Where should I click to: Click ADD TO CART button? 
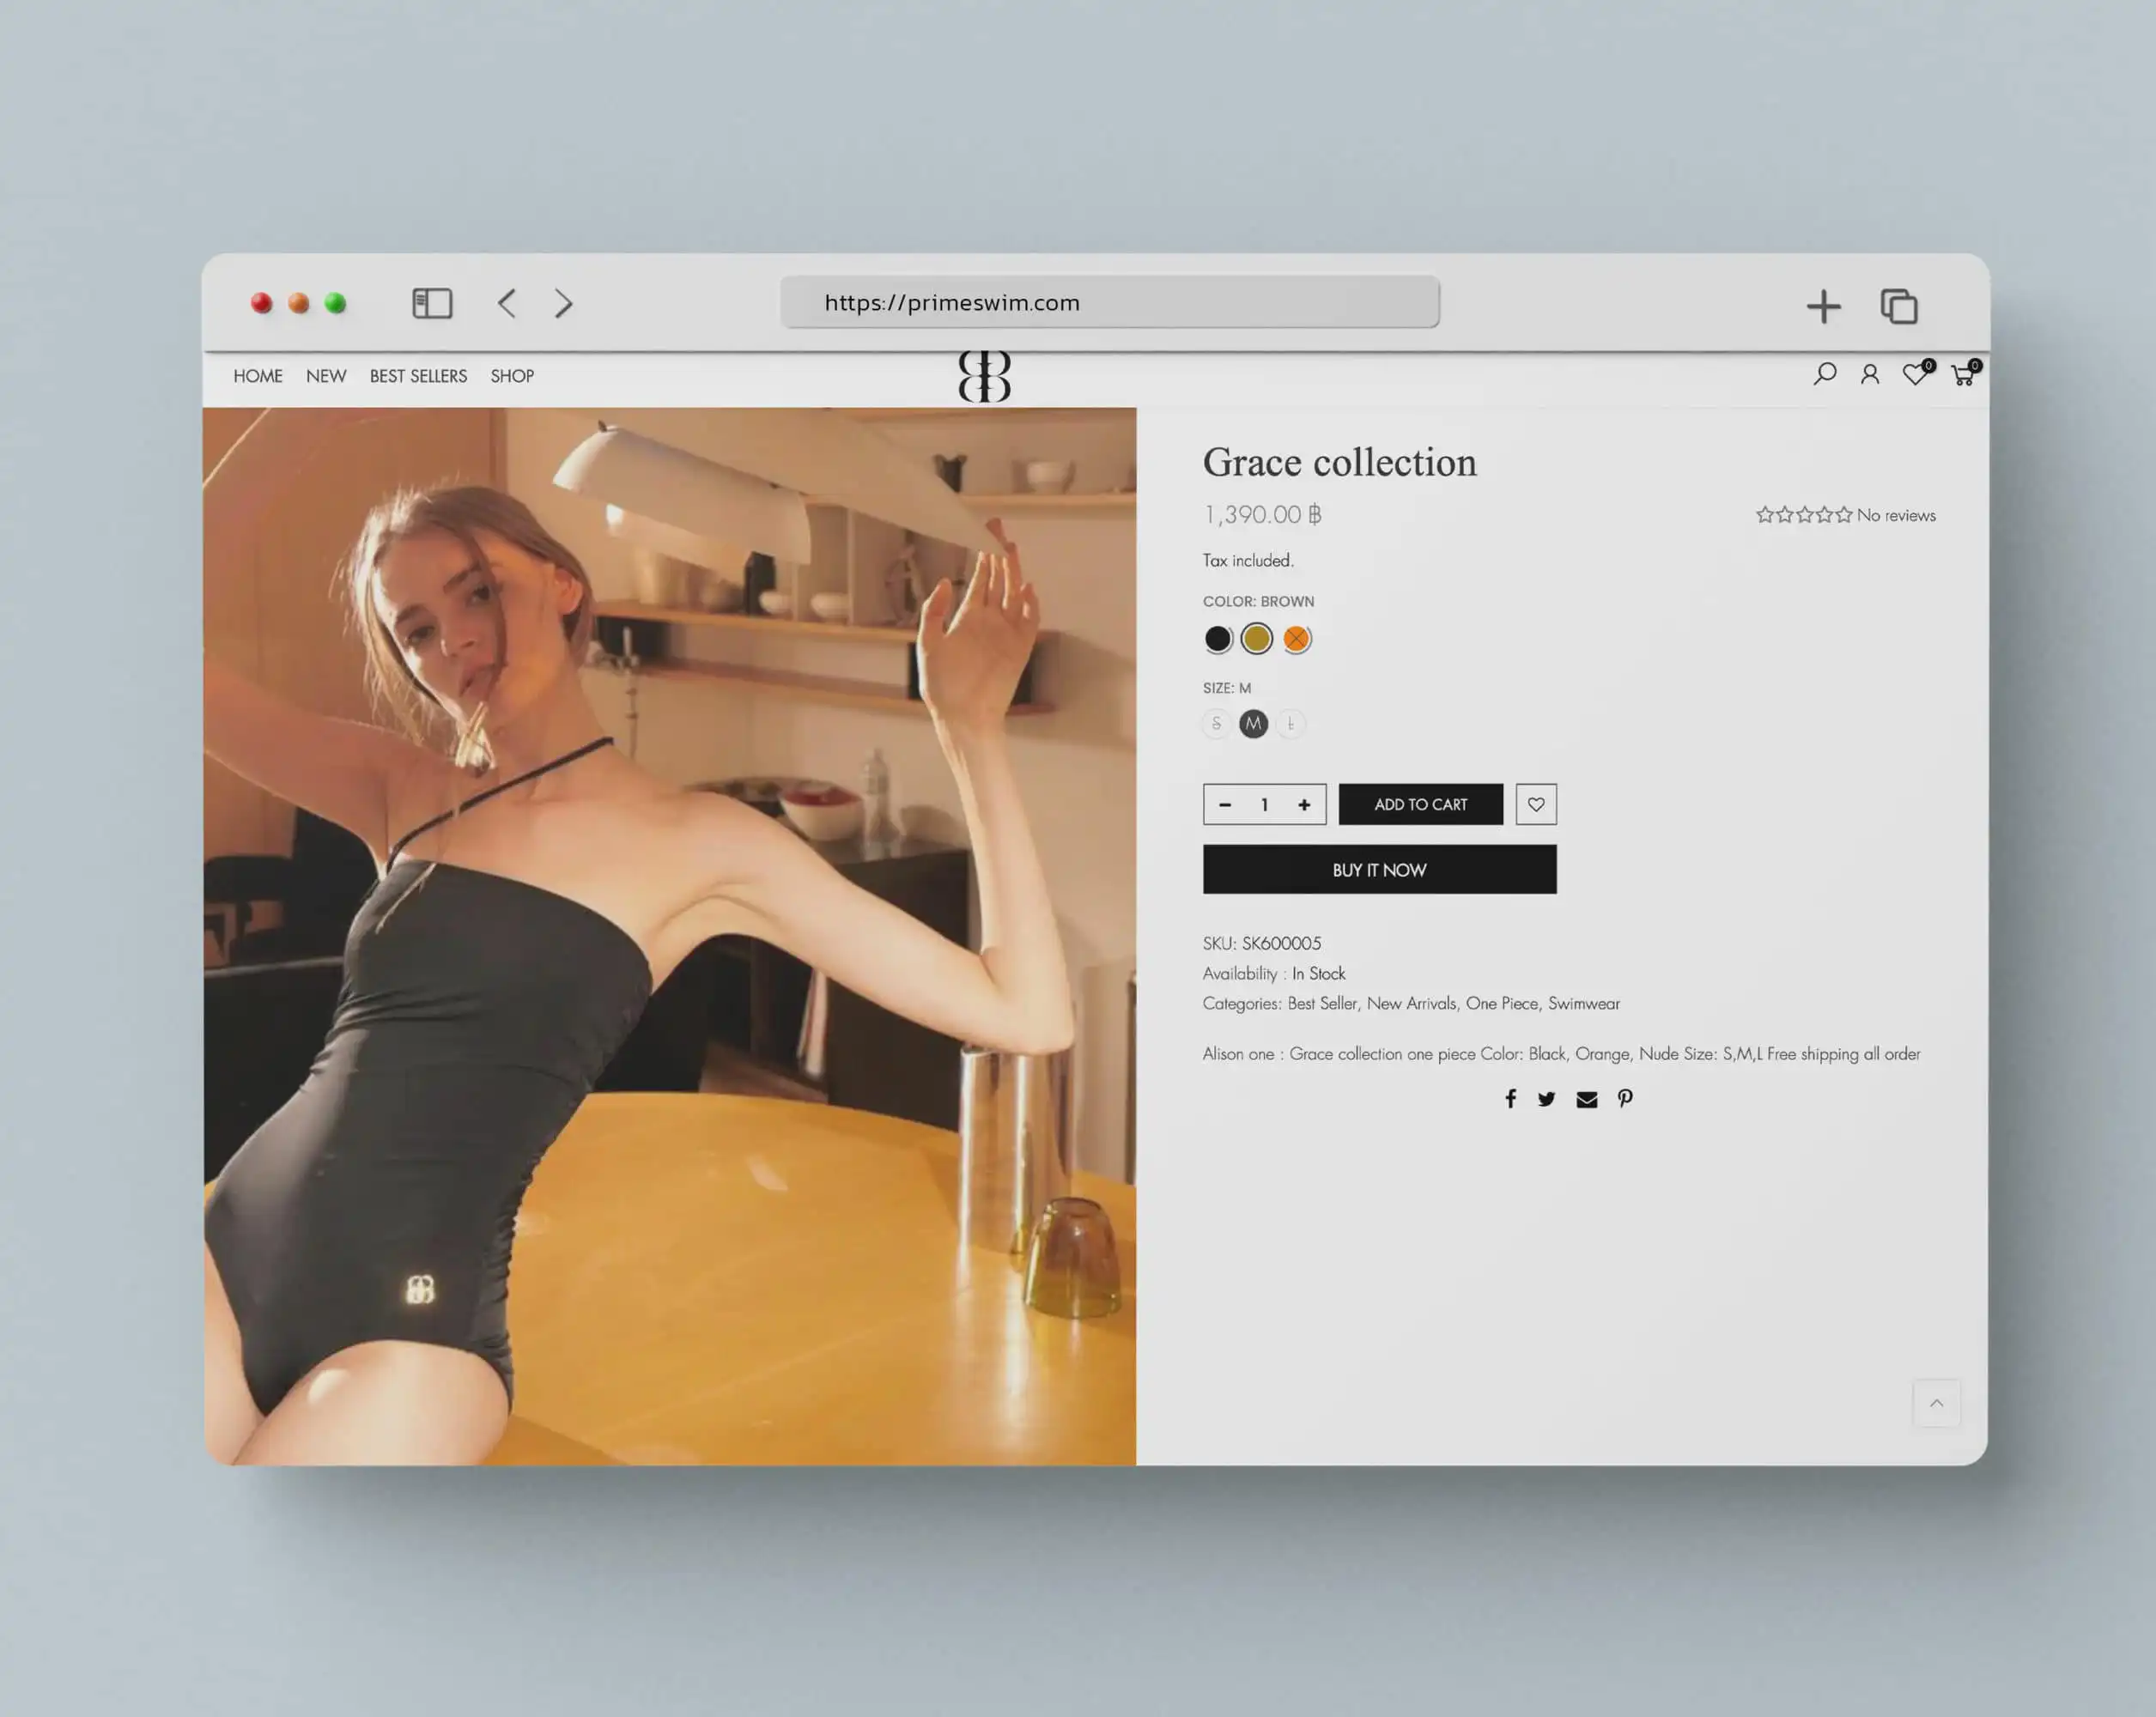tap(1420, 804)
